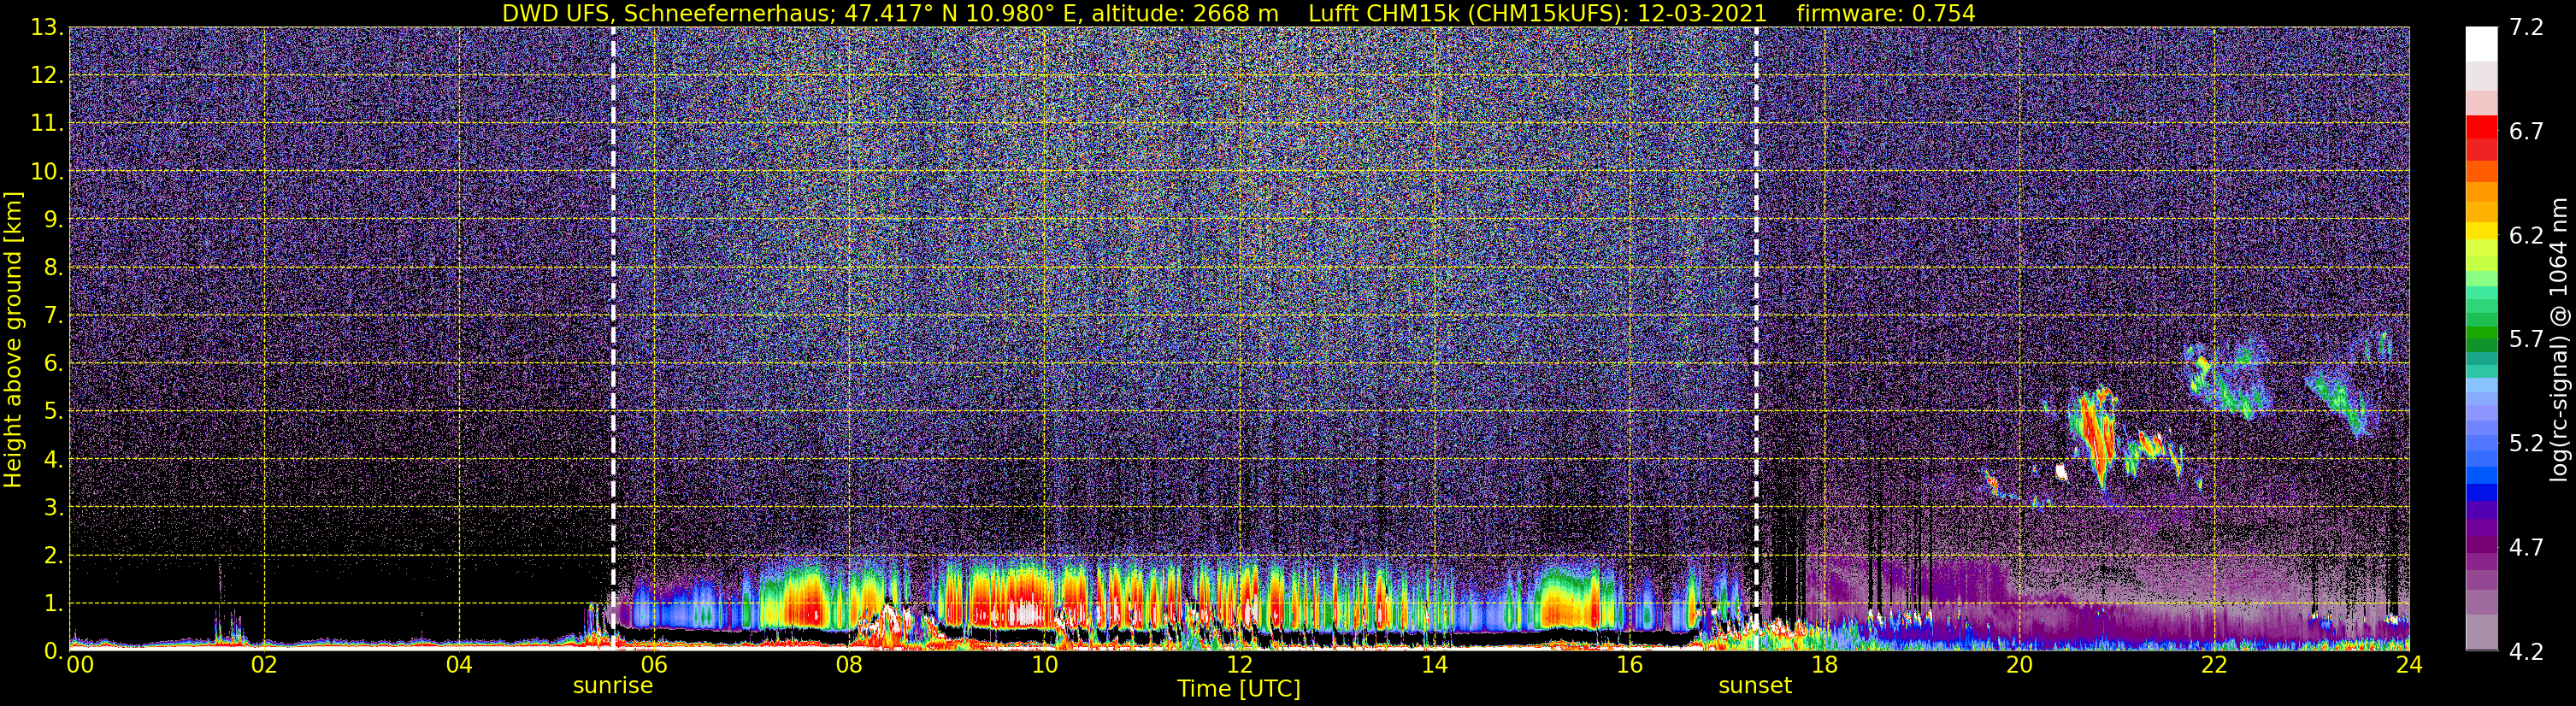Click the height axis tick label '0.'
This screenshot has height=706, width=2576.
tap(53, 651)
